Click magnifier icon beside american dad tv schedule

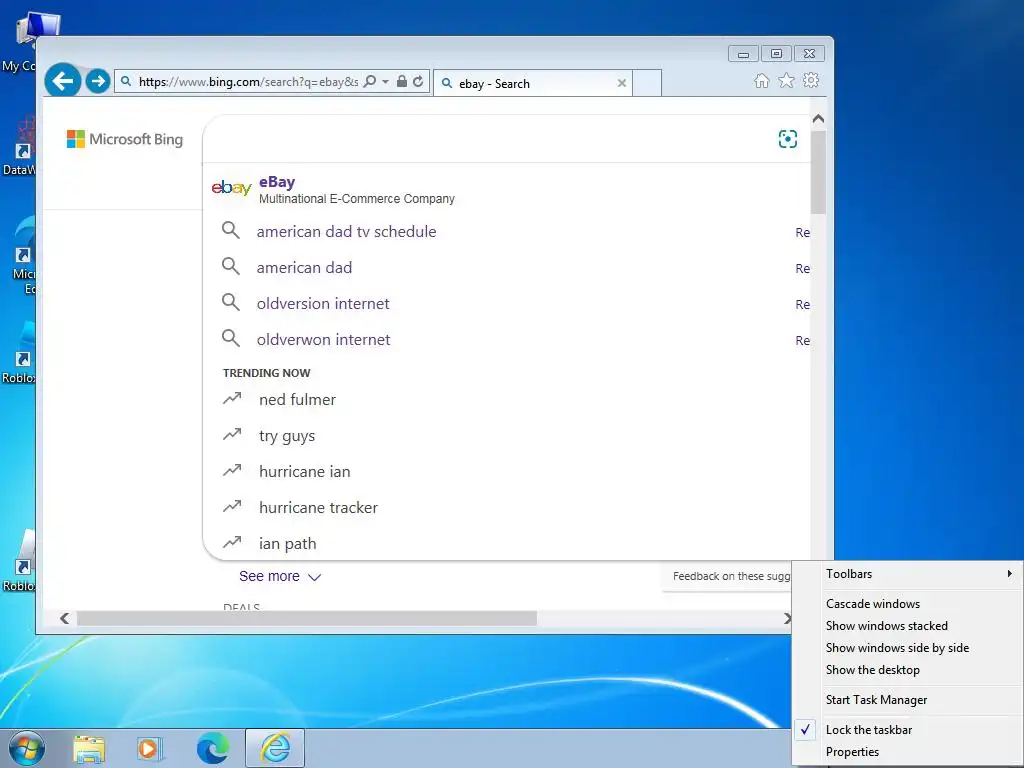point(231,230)
